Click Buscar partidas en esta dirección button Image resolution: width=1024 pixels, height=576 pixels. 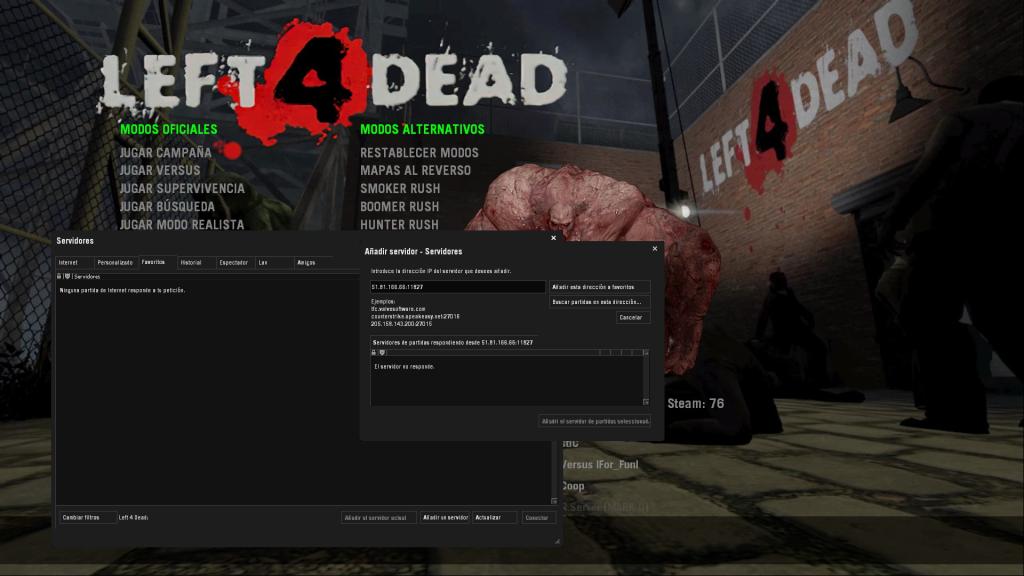[599, 302]
